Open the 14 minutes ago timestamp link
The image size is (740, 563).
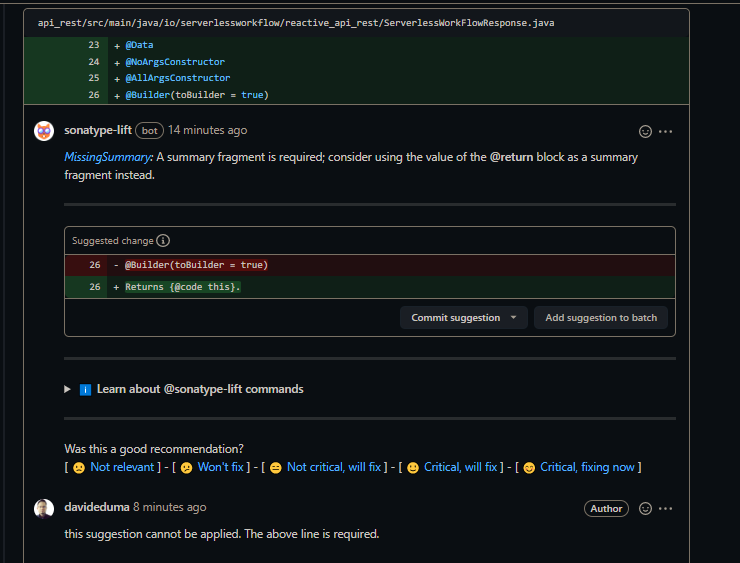point(208,130)
